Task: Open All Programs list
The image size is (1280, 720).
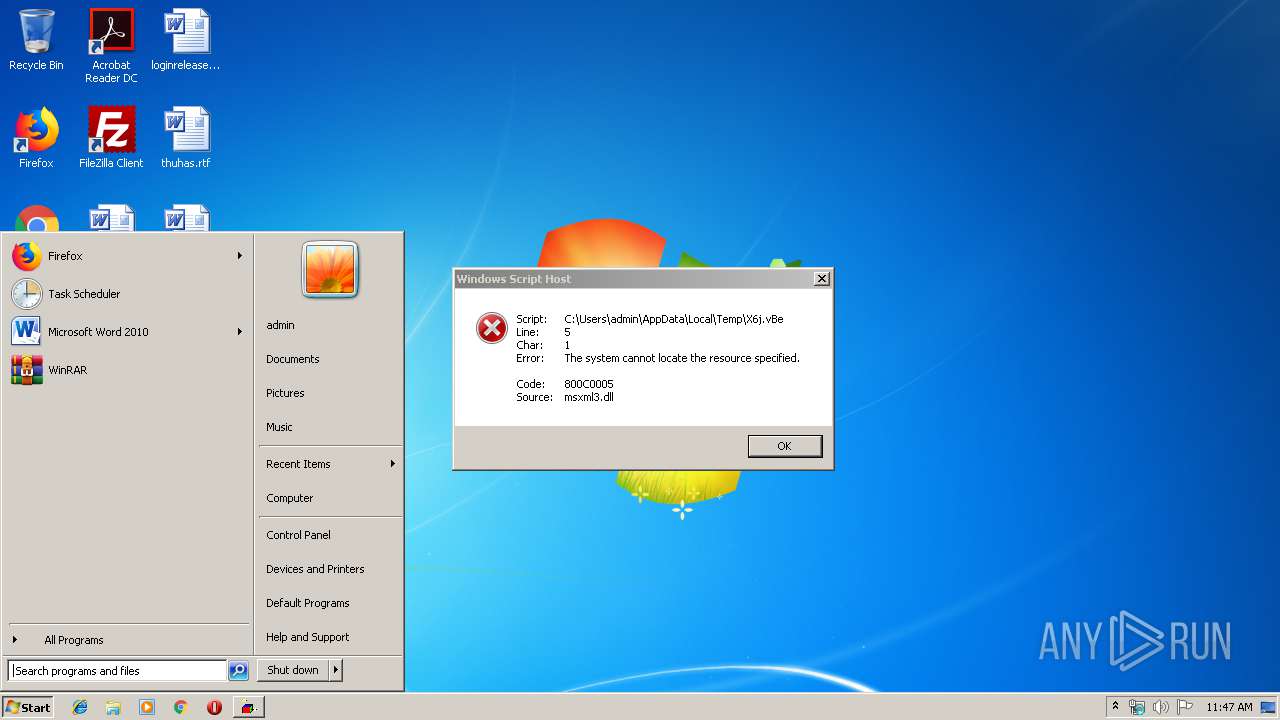Action: click(126, 640)
